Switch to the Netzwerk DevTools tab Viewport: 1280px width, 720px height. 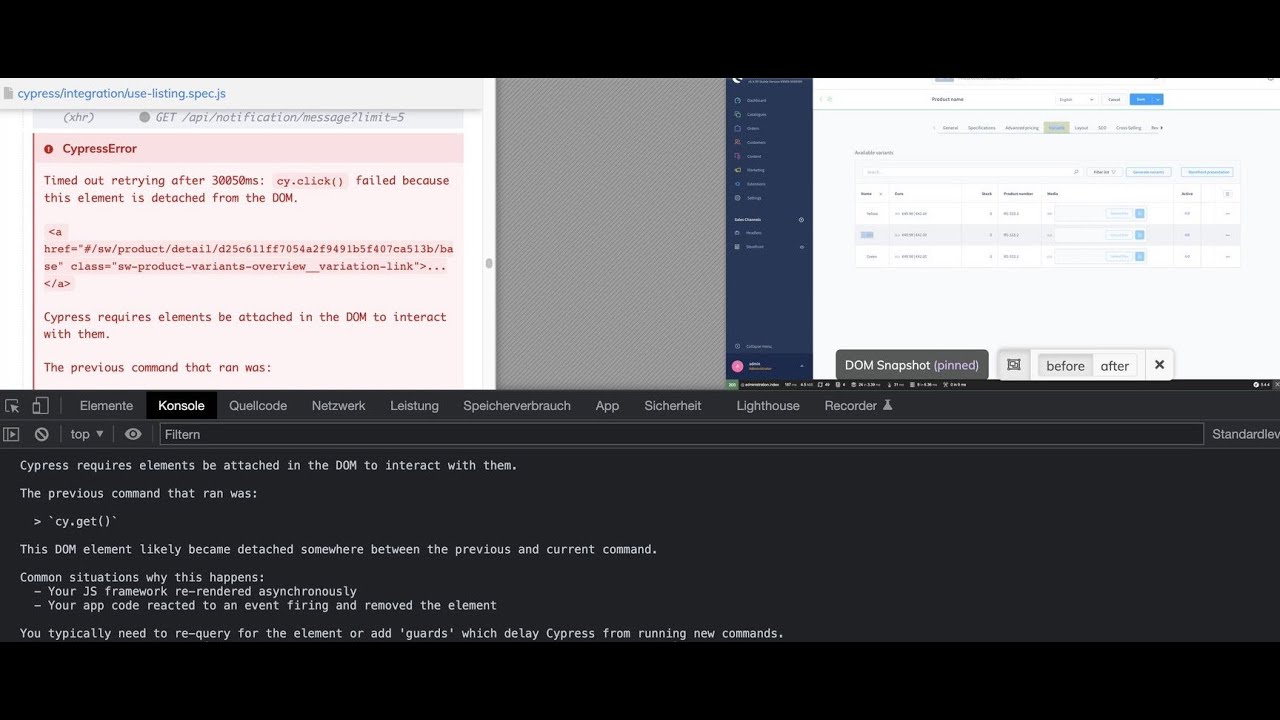(338, 406)
